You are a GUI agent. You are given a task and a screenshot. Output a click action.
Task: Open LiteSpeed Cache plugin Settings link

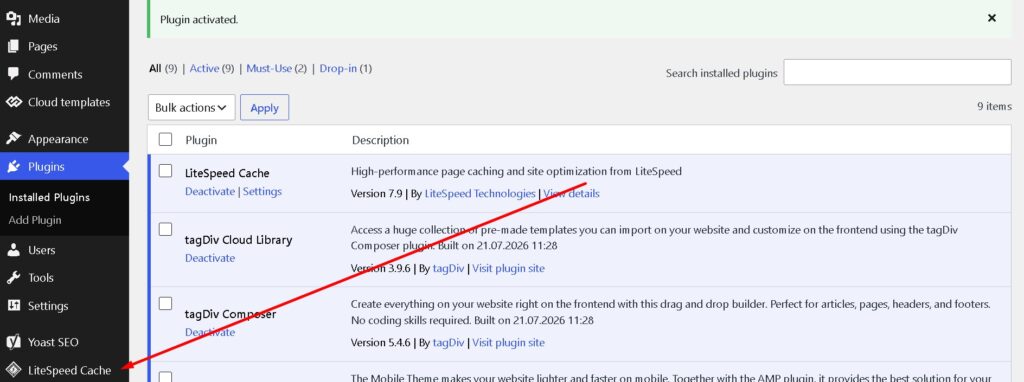[263, 191]
